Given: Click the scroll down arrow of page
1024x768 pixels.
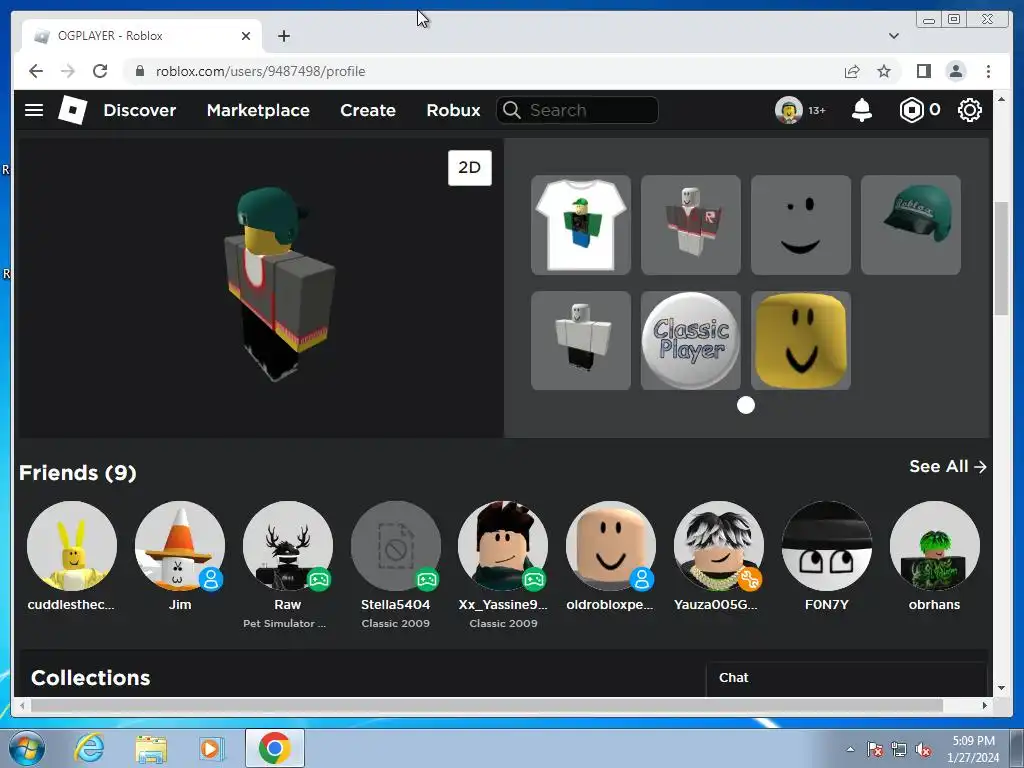Looking at the screenshot, I should click(1002, 688).
